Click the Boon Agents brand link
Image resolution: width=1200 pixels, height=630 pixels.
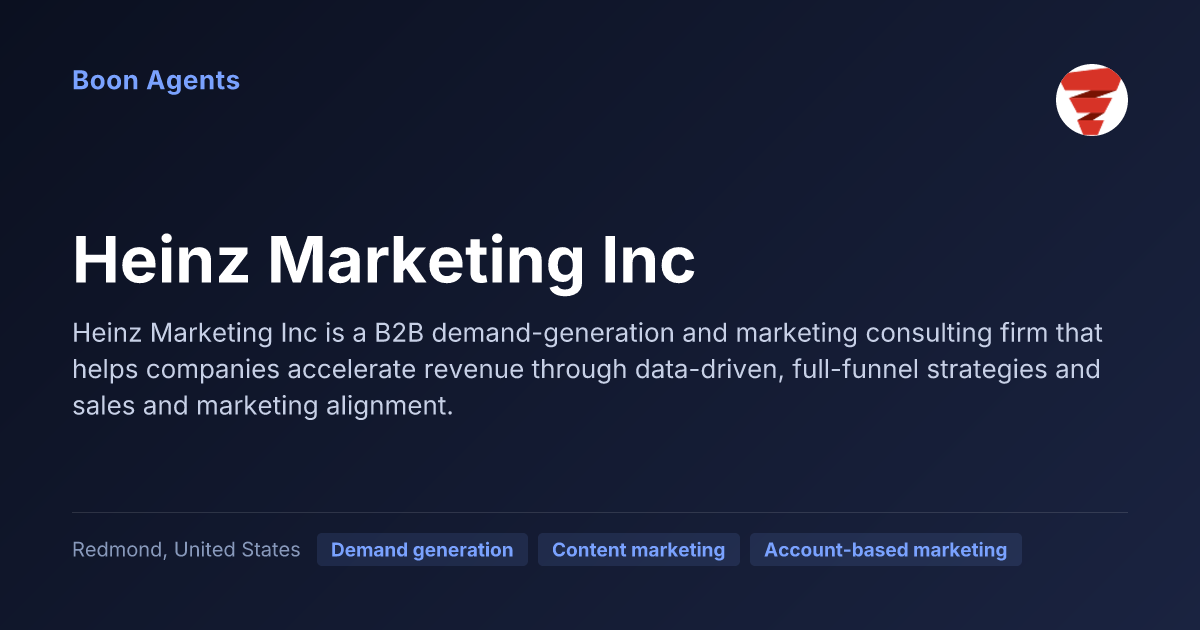(x=156, y=81)
